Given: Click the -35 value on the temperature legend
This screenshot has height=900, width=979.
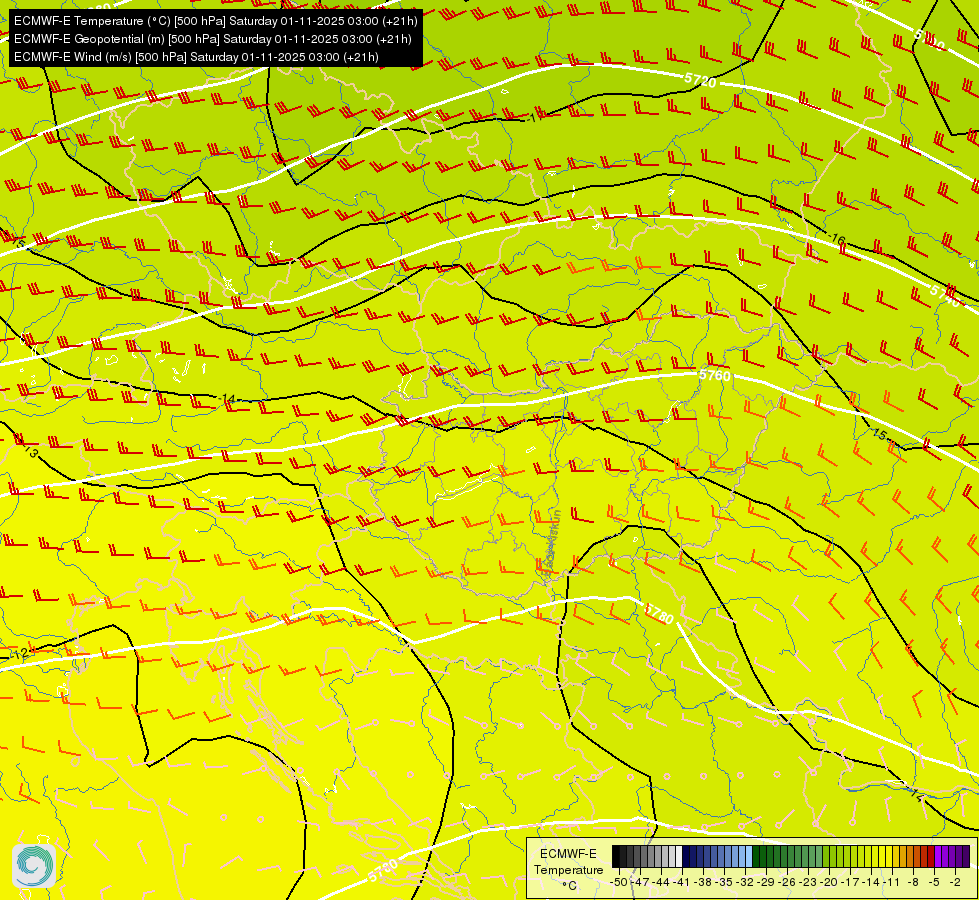Looking at the screenshot, I should click(x=724, y=882).
